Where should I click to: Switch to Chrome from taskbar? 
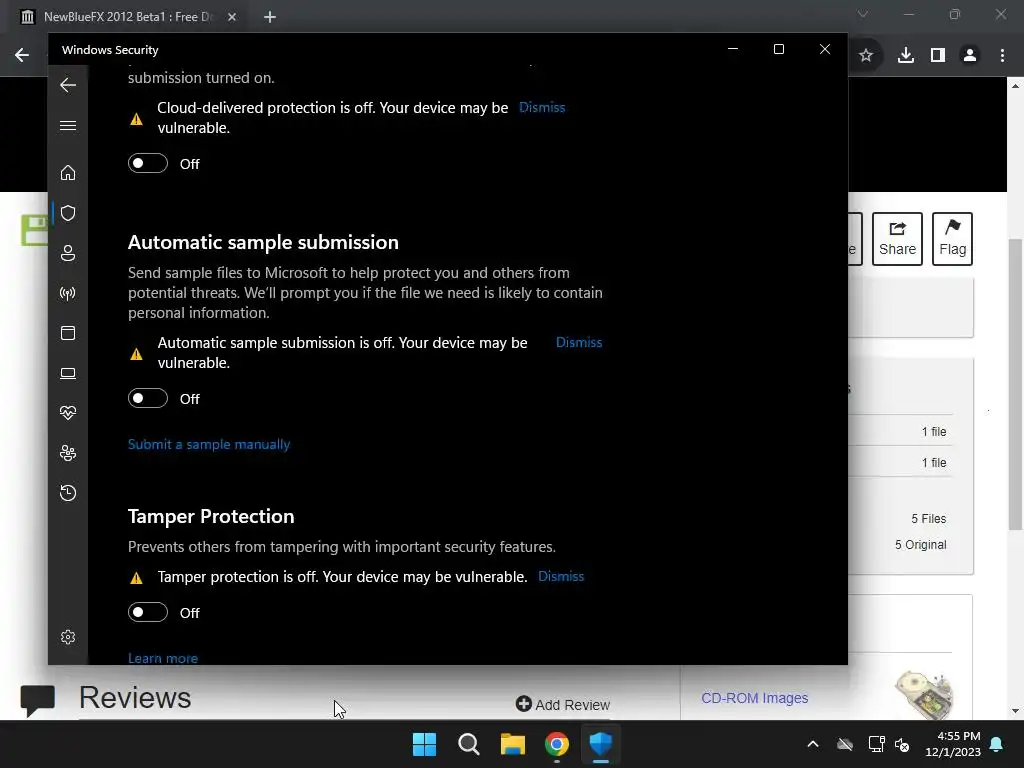[x=557, y=744]
